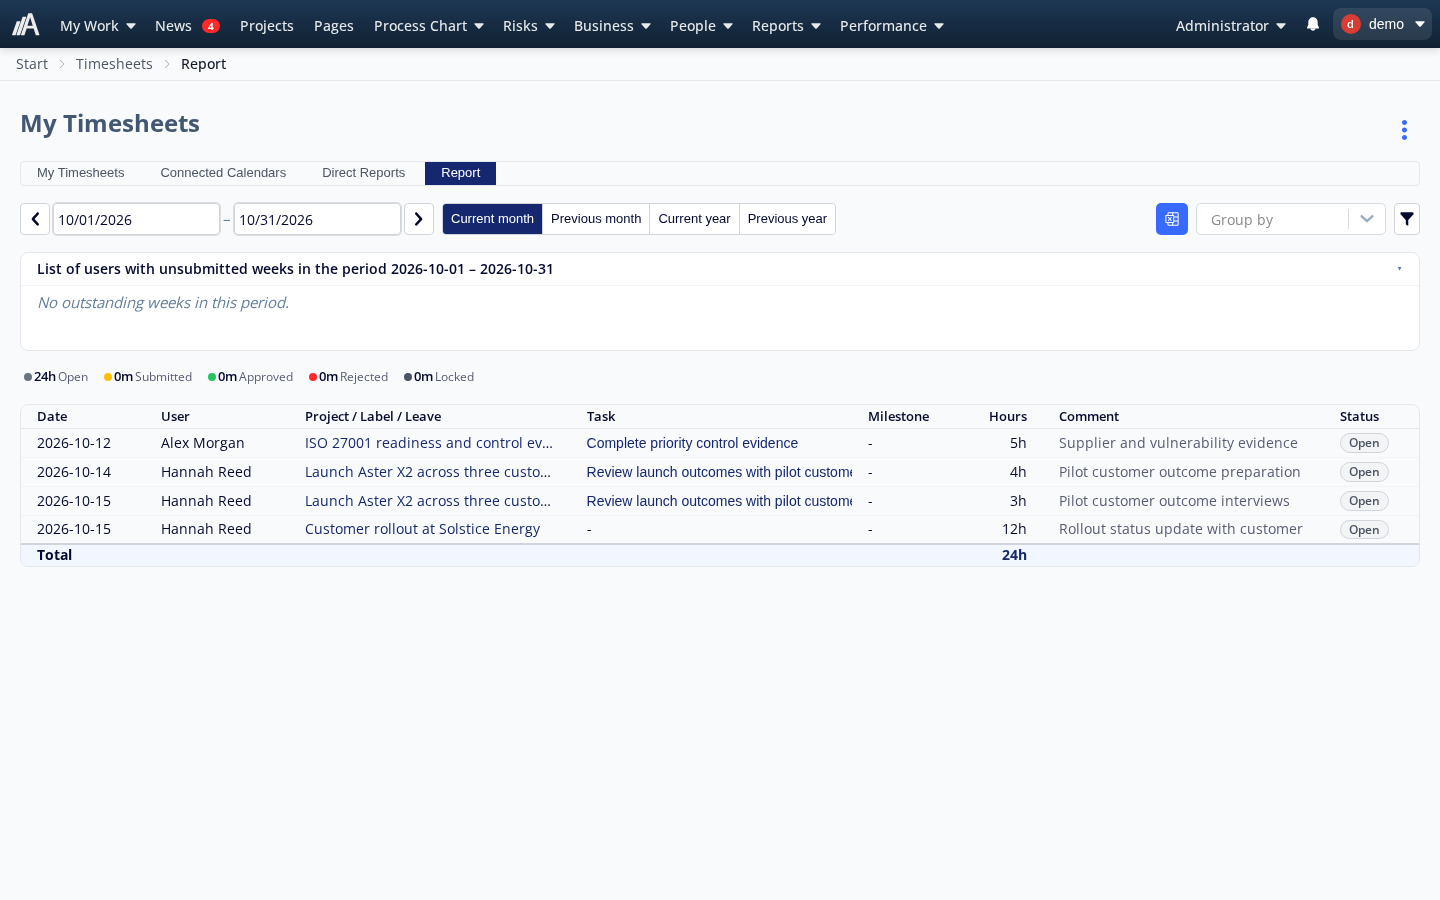Go to next date period arrow
This screenshot has height=900, width=1440.
click(419, 219)
